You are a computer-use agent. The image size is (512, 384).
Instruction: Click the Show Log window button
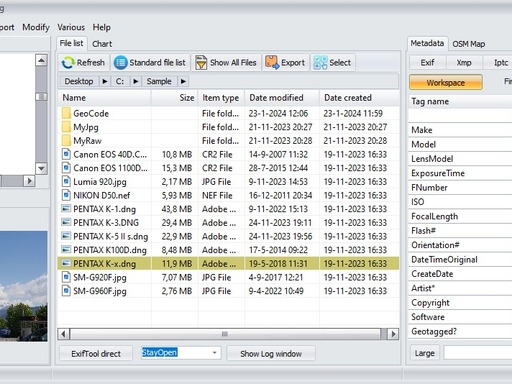pos(271,354)
